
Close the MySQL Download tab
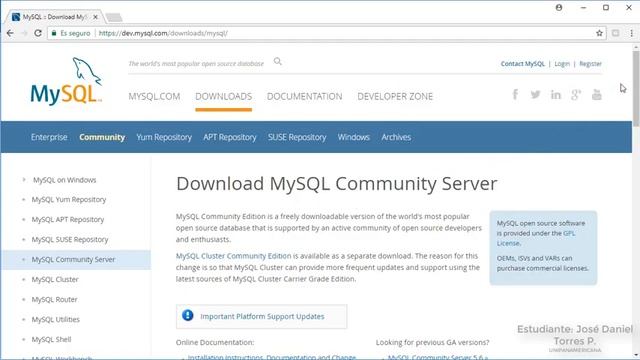pos(95,17)
